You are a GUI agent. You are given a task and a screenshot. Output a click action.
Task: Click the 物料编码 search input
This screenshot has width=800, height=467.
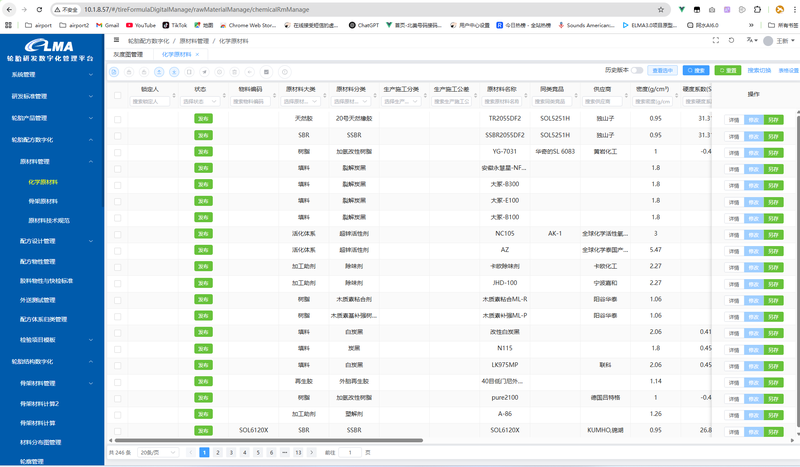(x=251, y=102)
